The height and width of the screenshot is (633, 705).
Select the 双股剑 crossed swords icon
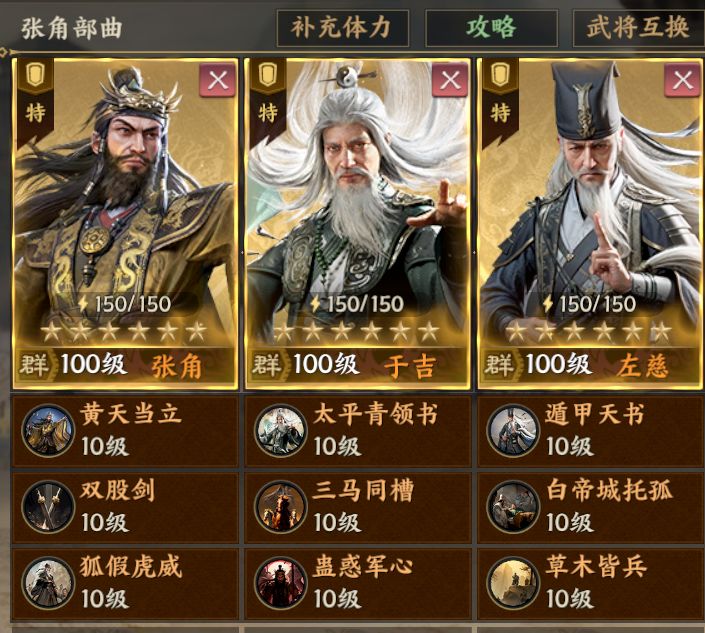pos(48,507)
